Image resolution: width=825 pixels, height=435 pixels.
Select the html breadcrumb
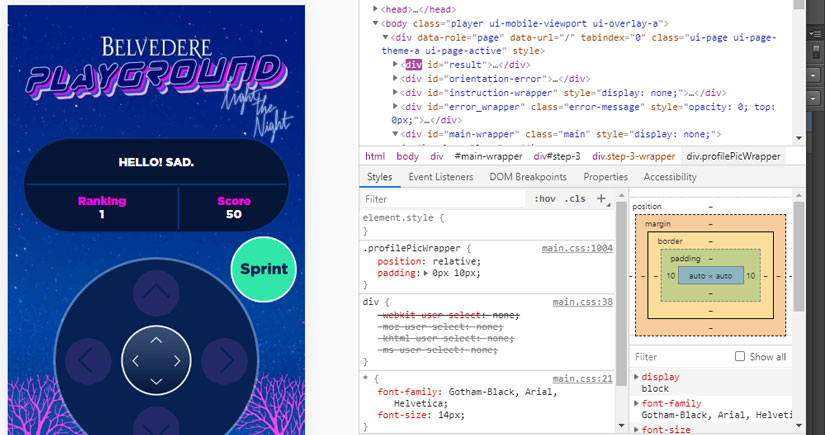pos(375,156)
